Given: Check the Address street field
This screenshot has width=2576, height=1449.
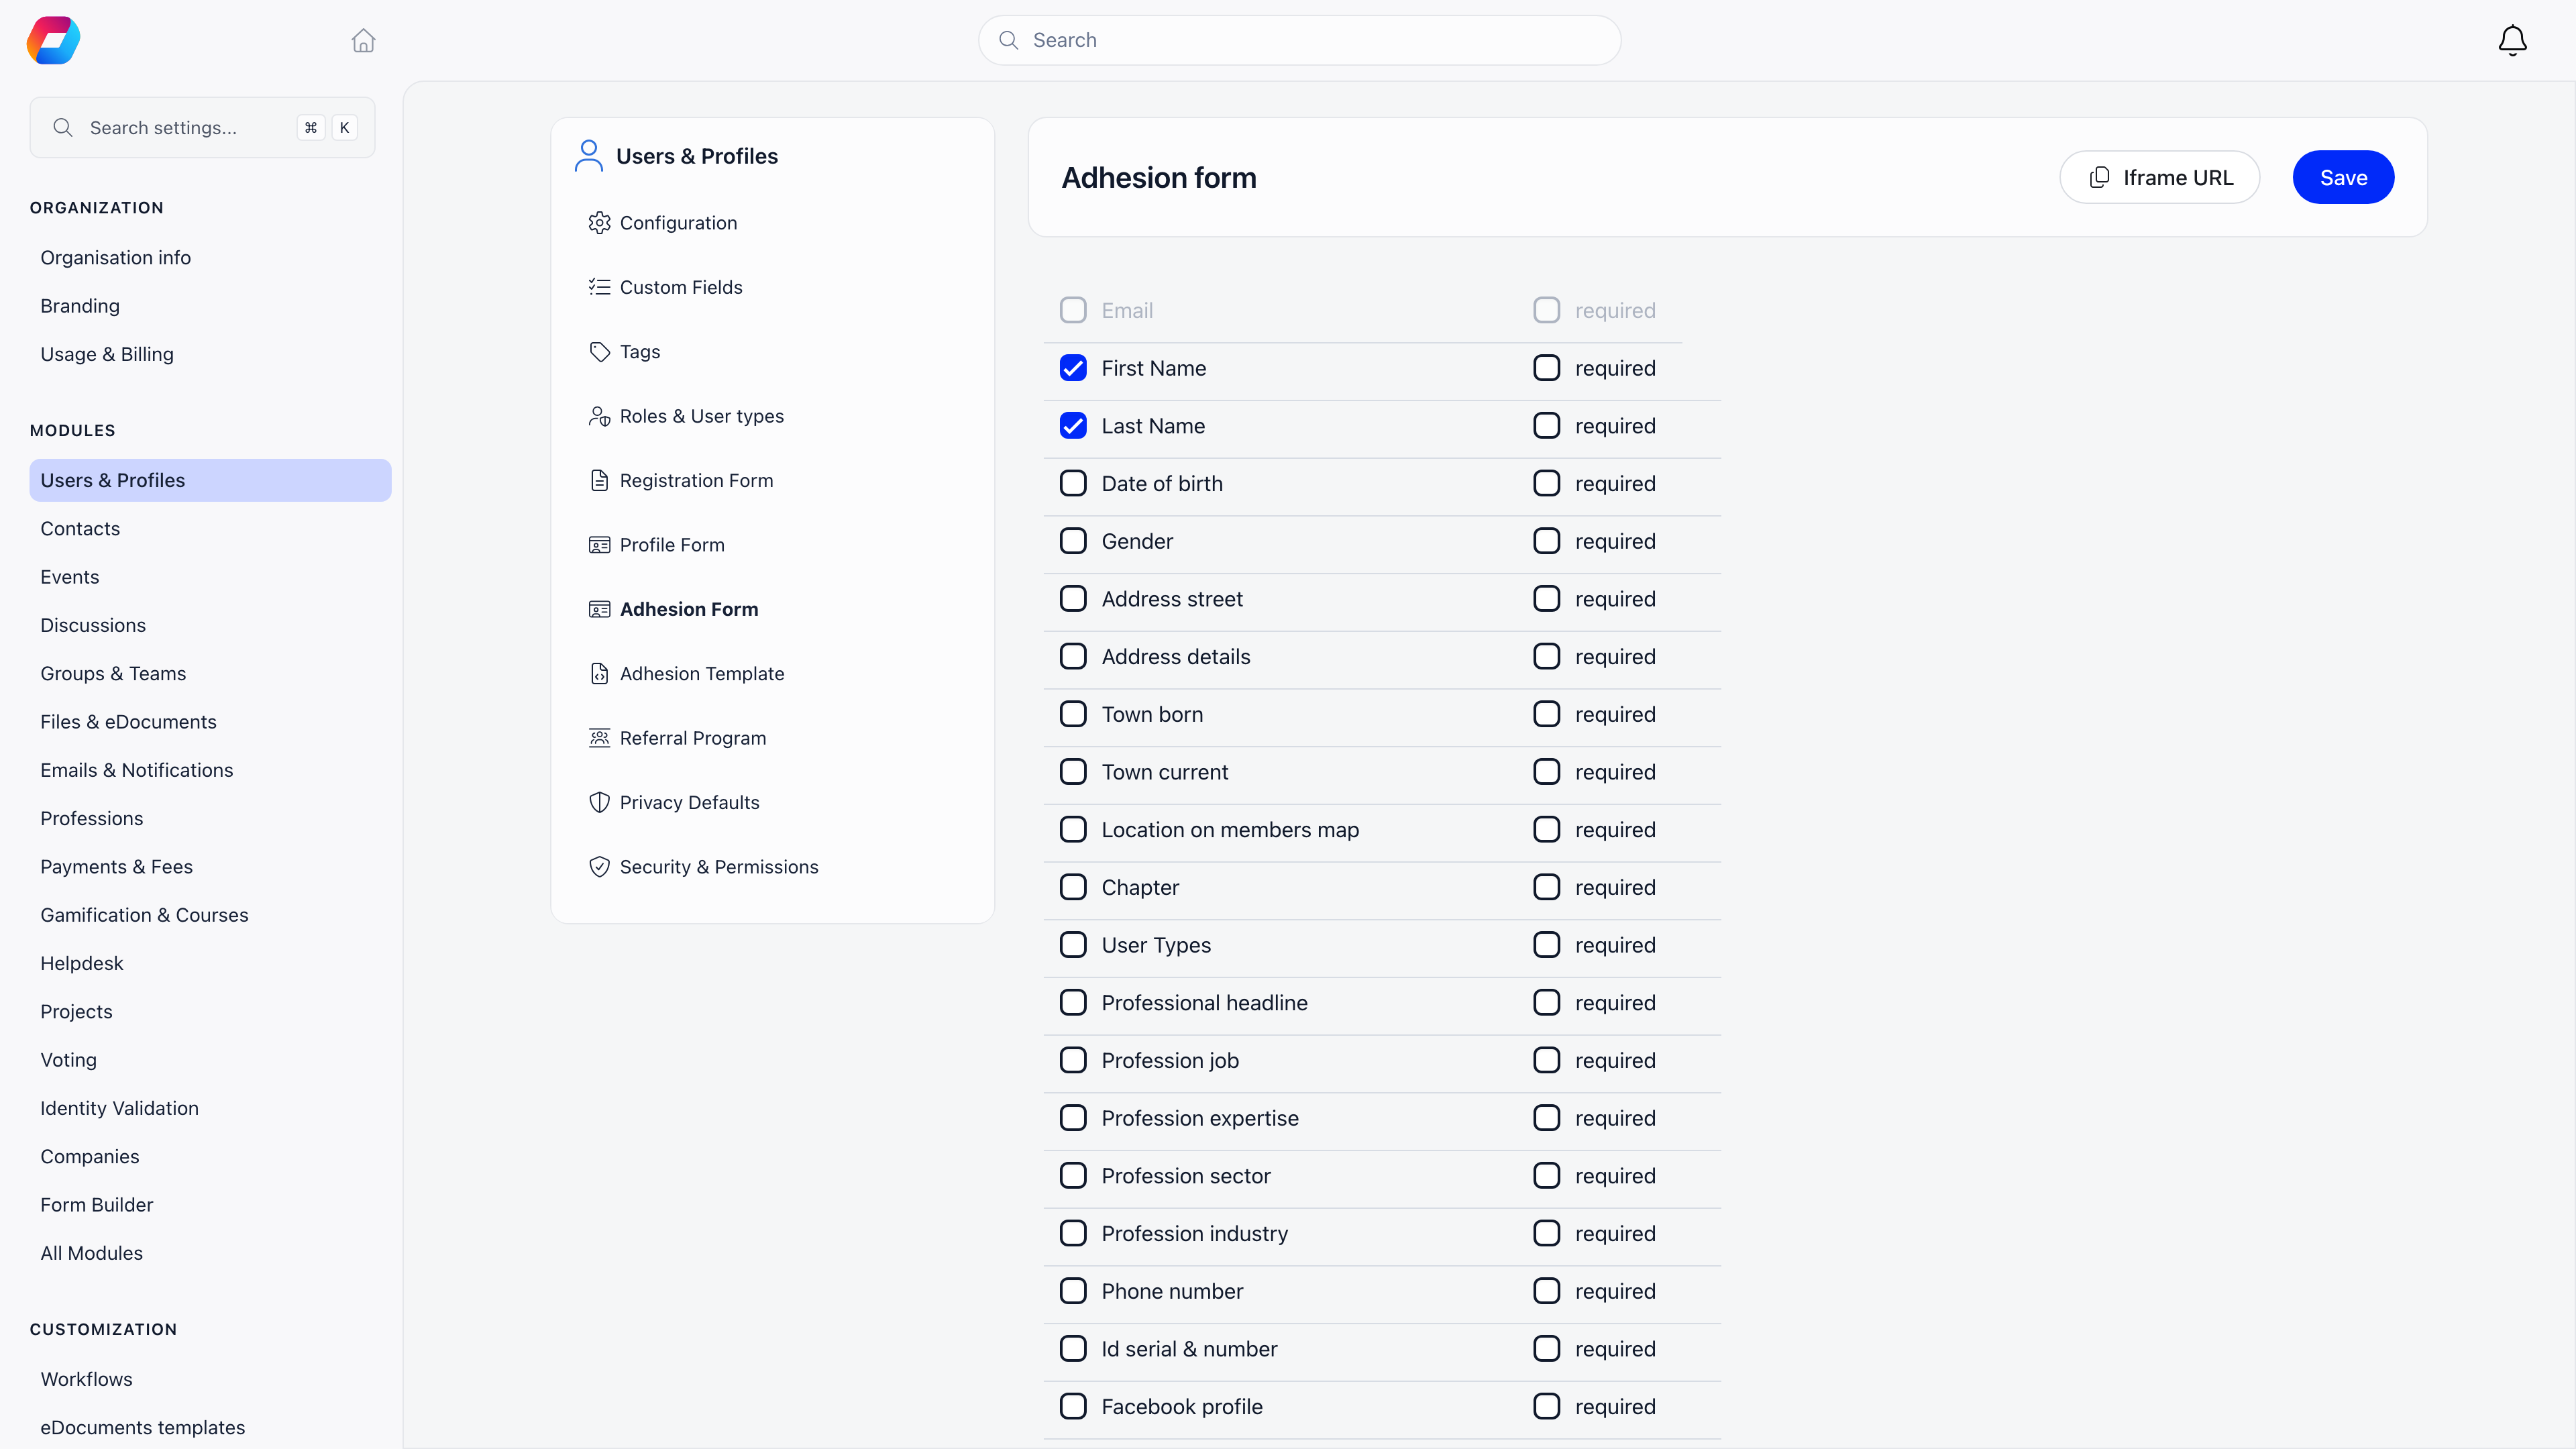Looking at the screenshot, I should tap(1073, 599).
